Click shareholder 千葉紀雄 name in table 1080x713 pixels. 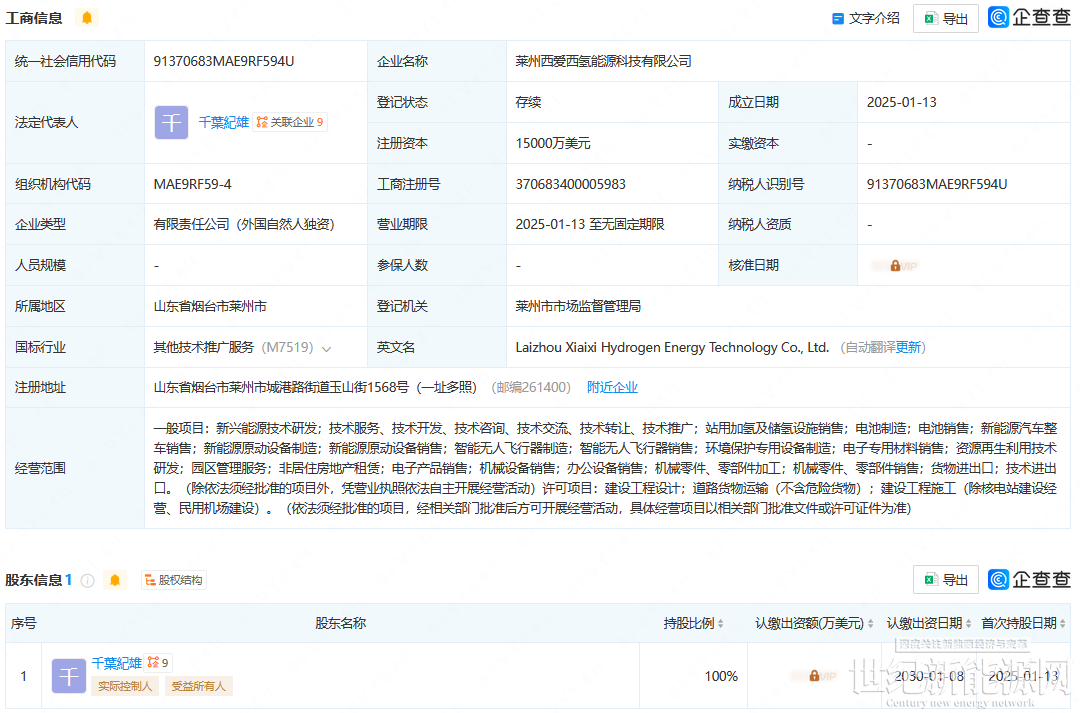click(x=117, y=662)
